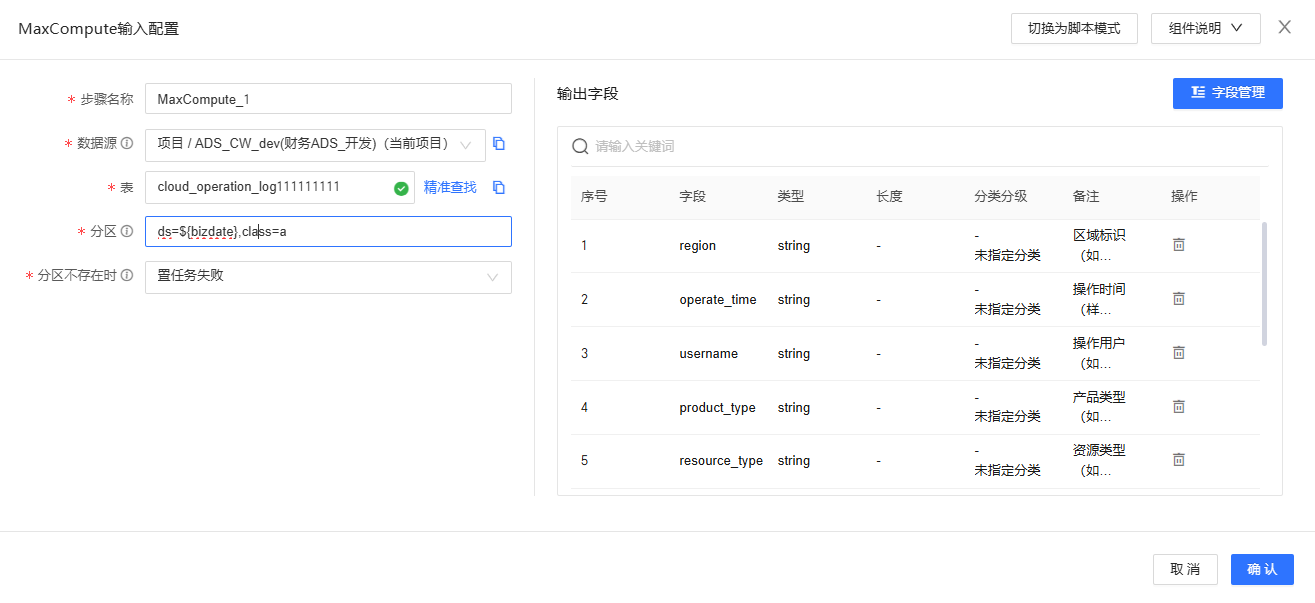Select the operate_time field name cell
This screenshot has width=1315, height=603.
tap(718, 300)
